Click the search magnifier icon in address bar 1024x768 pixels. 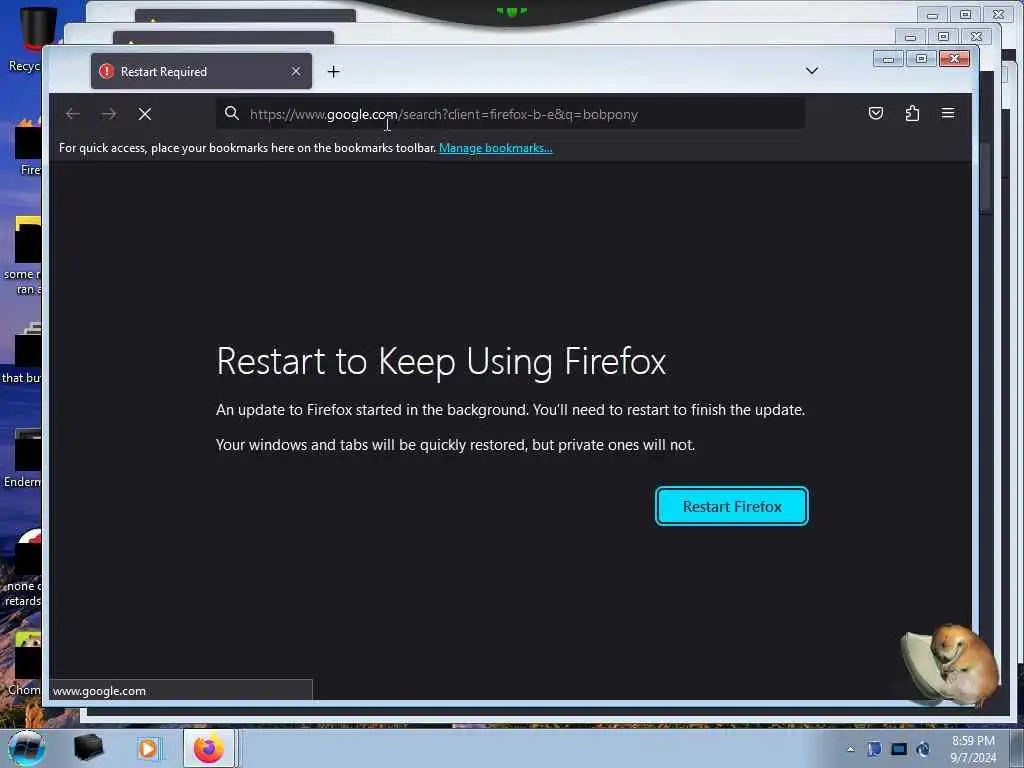pyautogui.click(x=232, y=114)
